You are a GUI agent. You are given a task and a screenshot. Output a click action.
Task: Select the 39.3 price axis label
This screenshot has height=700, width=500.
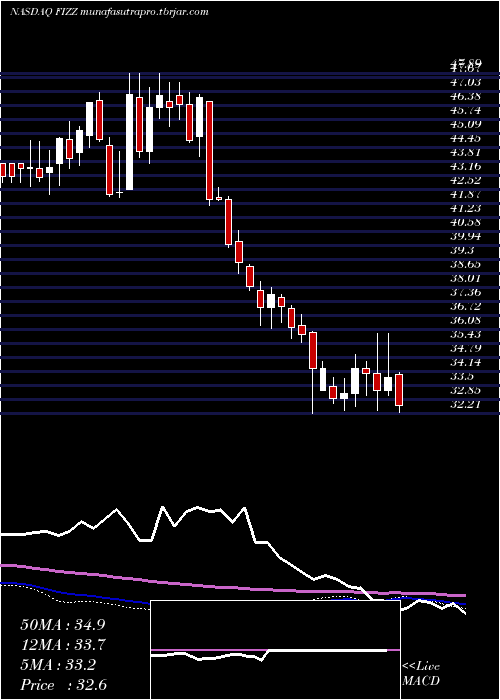tap(462, 250)
